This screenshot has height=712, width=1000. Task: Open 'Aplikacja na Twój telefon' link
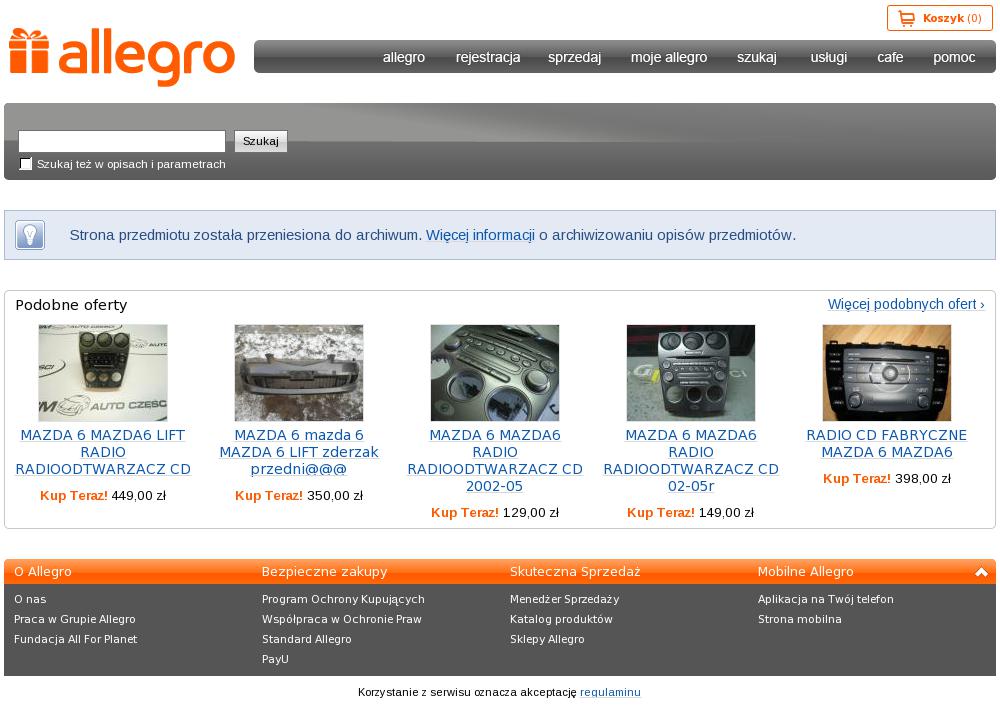[x=826, y=599]
